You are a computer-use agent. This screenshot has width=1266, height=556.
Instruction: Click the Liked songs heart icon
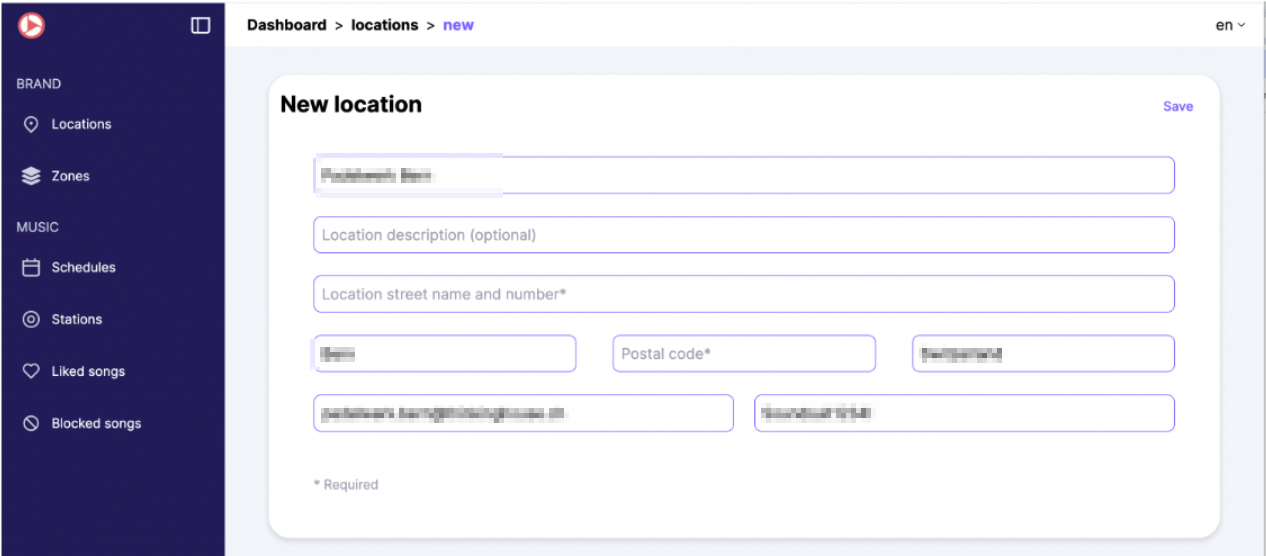click(x=31, y=372)
